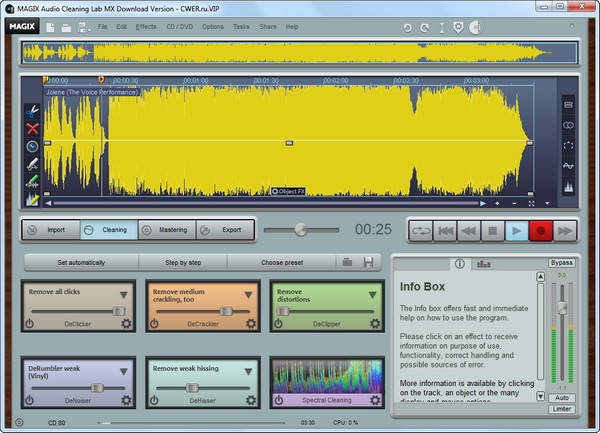Viewport: 600px width, 433px height.
Task: Click the Undo arrow icon
Action: coord(408,26)
